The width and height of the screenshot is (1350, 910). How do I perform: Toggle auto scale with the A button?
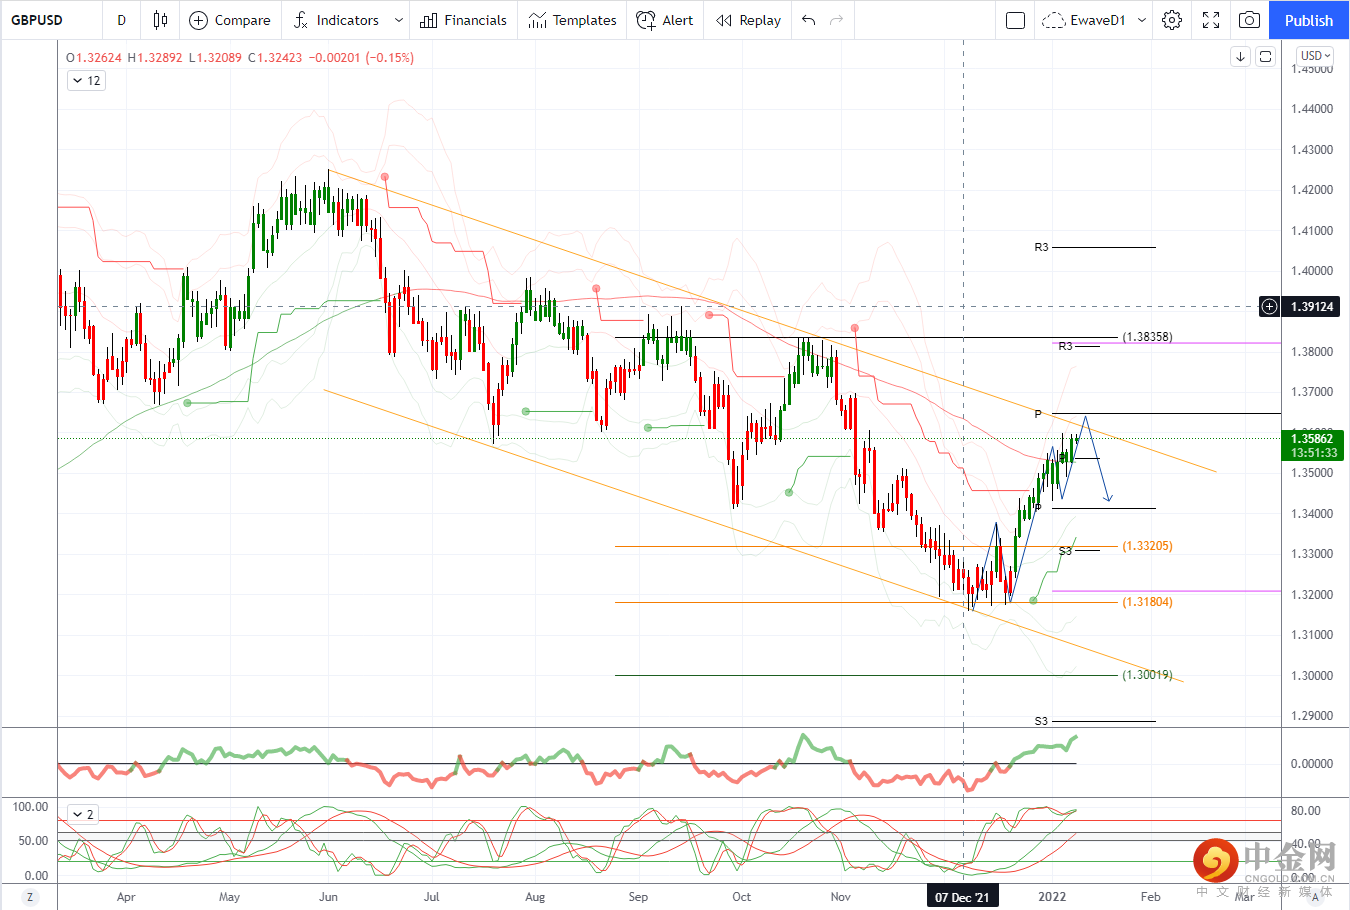(x=1316, y=897)
